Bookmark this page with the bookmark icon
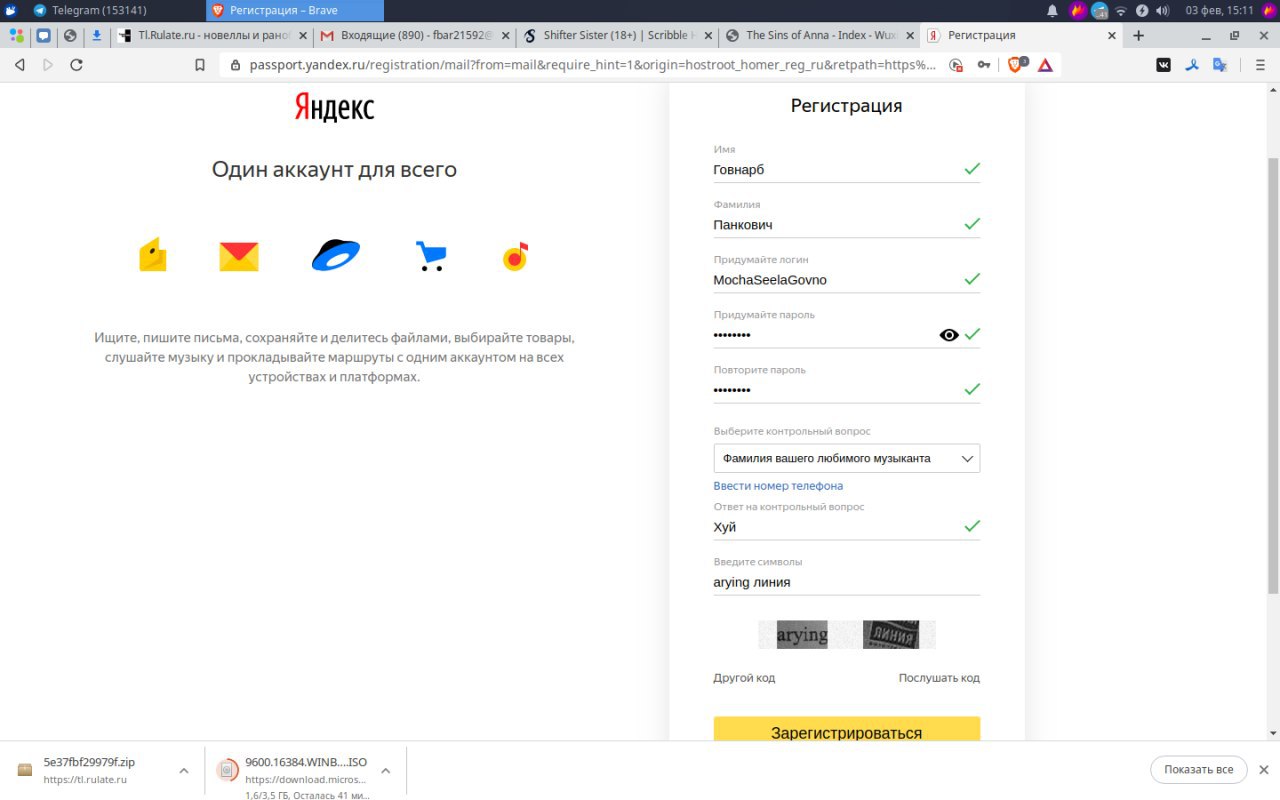Screen dimensions: 1280x800 point(200,65)
